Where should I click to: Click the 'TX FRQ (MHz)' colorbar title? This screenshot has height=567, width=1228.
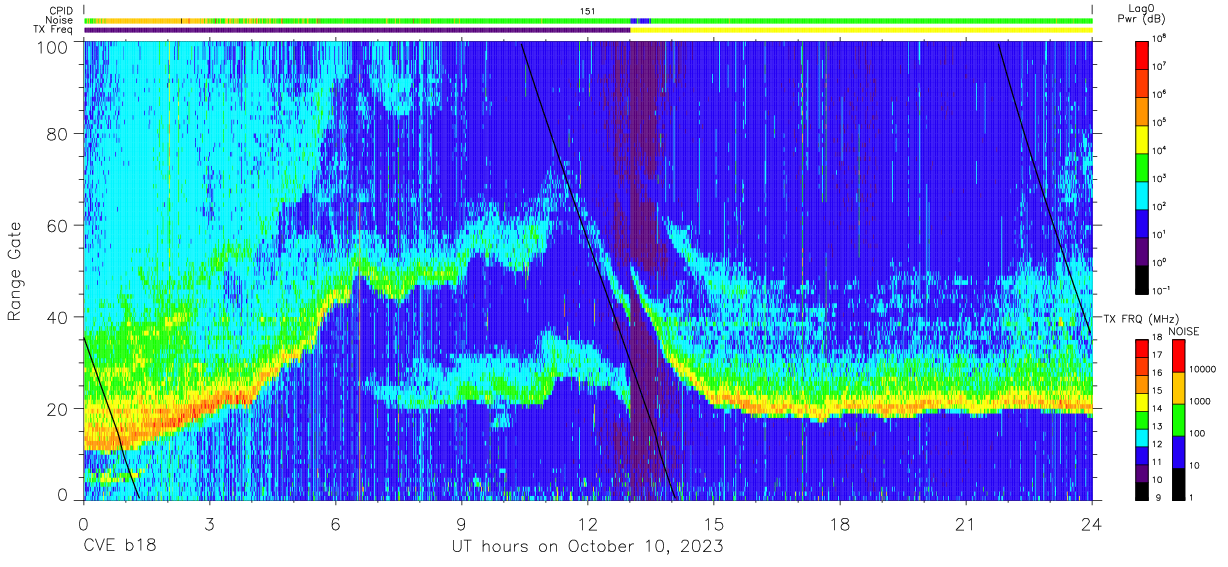1140,318
